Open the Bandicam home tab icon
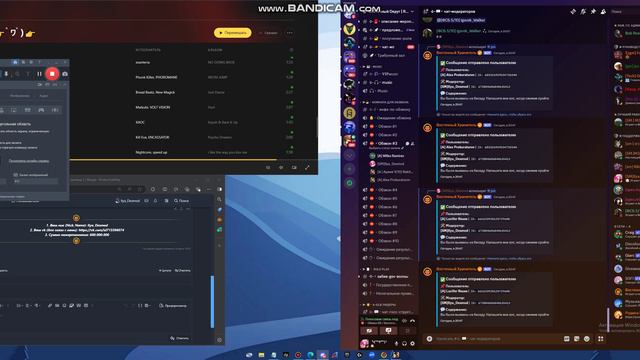 tap(15, 62)
